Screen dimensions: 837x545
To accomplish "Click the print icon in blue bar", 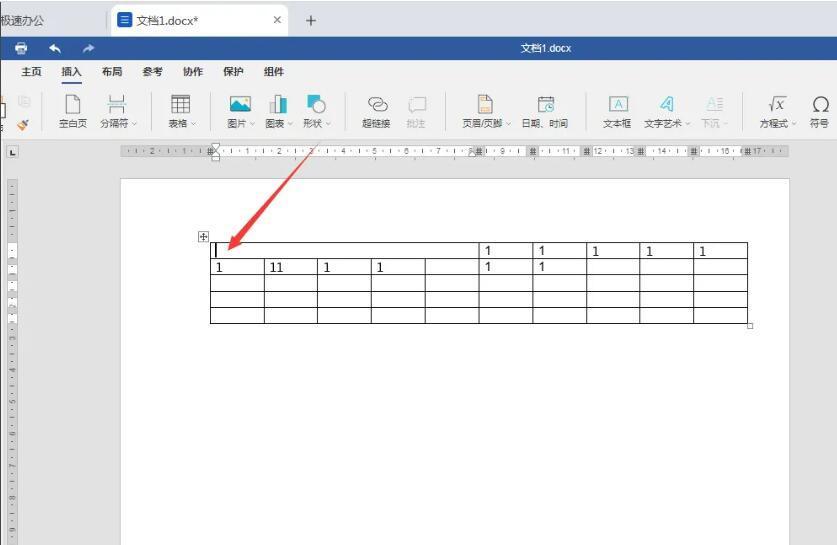I will 21,49.
